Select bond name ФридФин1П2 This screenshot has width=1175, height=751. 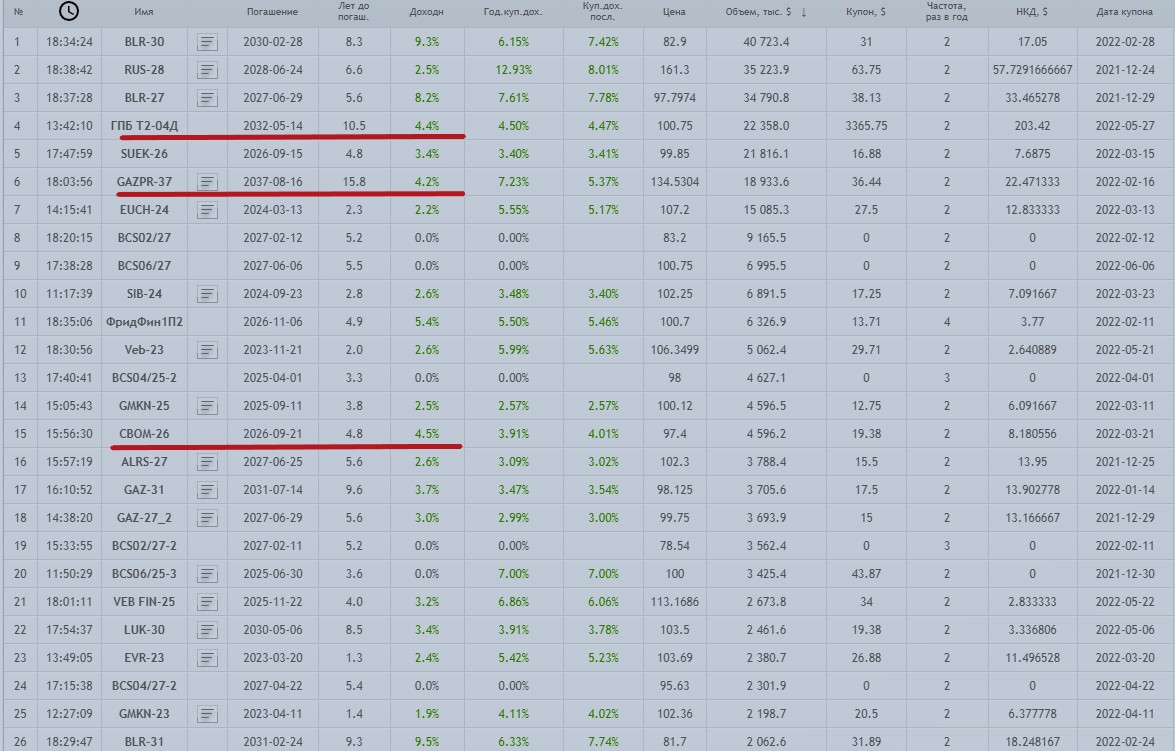144,322
